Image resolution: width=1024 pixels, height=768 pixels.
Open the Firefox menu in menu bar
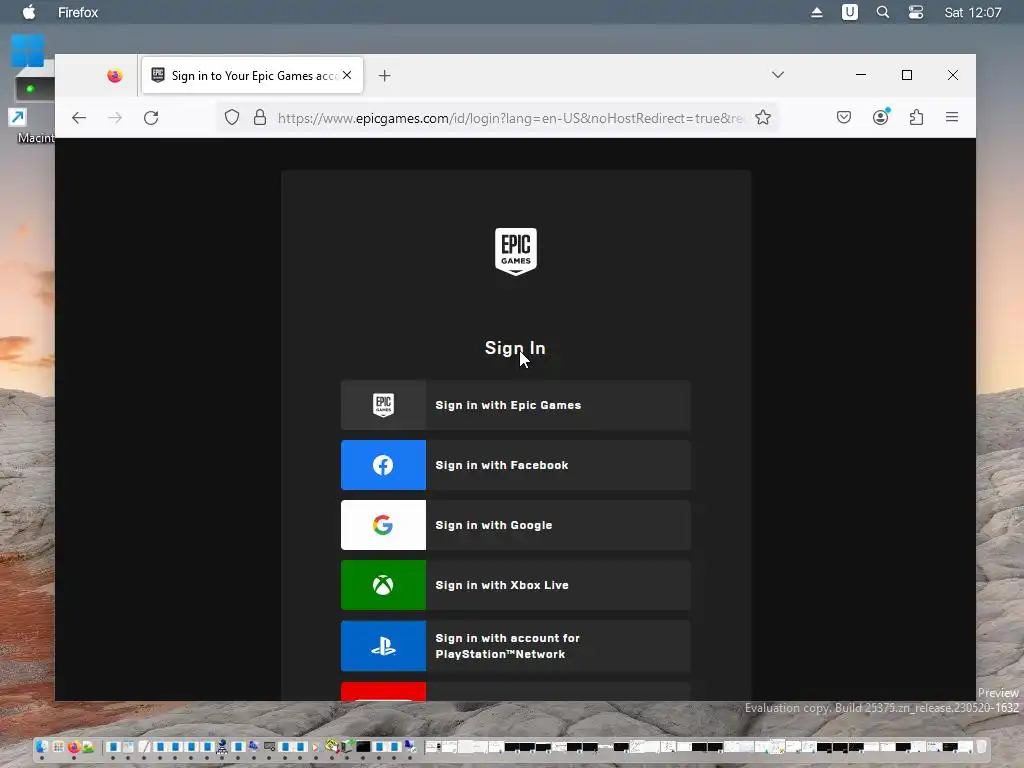(78, 12)
